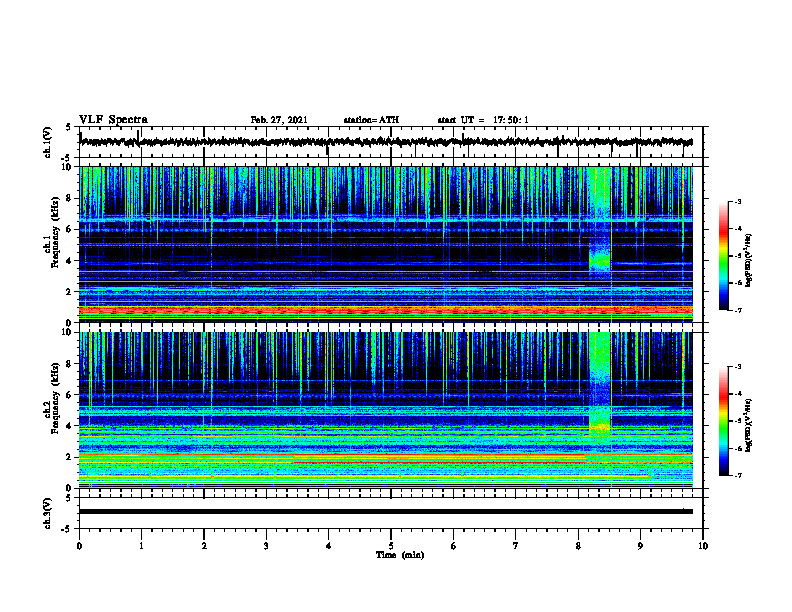This screenshot has width=792, height=612.
Task: Click the date 'Feb. 27, 2021'
Action: pyautogui.click(x=279, y=120)
